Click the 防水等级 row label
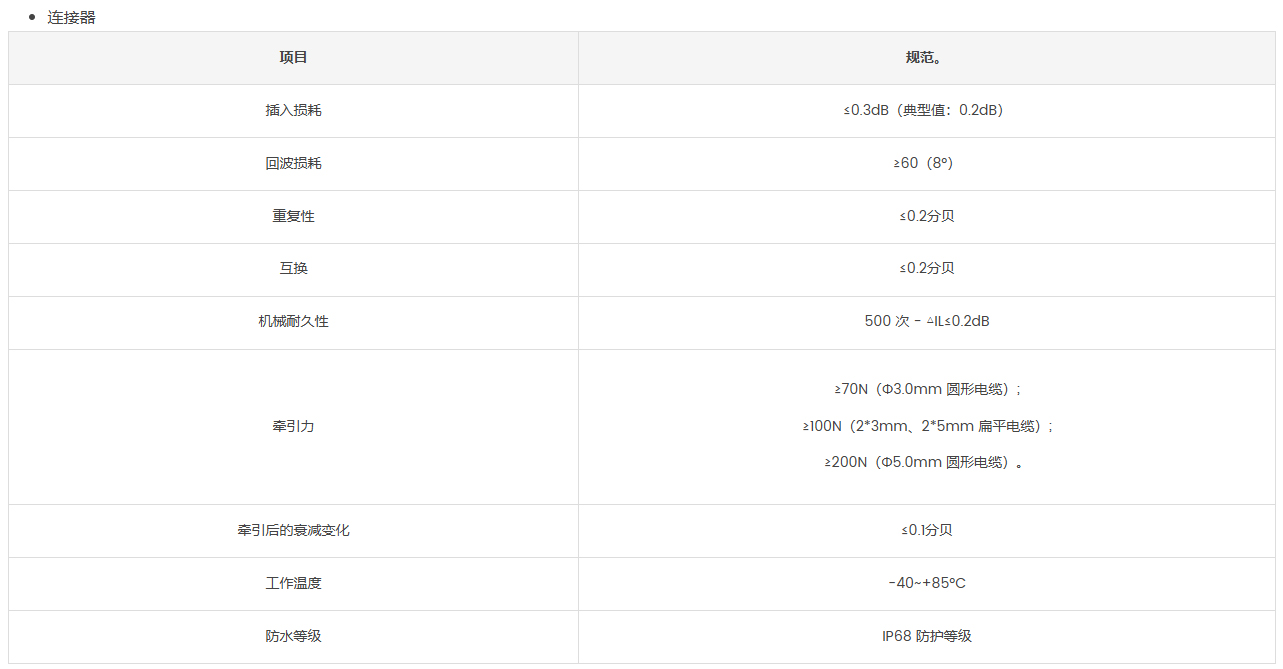Viewport: 1283px width, 669px height. (x=293, y=637)
